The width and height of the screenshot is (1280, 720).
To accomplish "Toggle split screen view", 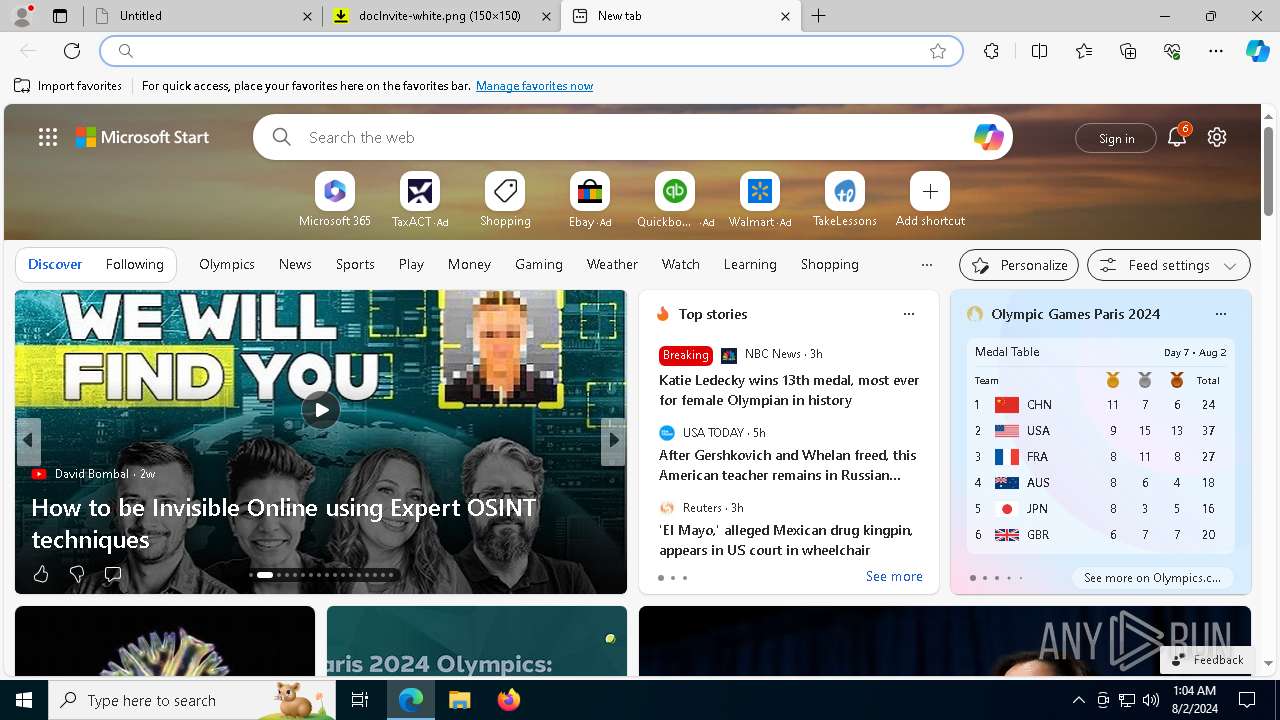I will coord(1039,51).
